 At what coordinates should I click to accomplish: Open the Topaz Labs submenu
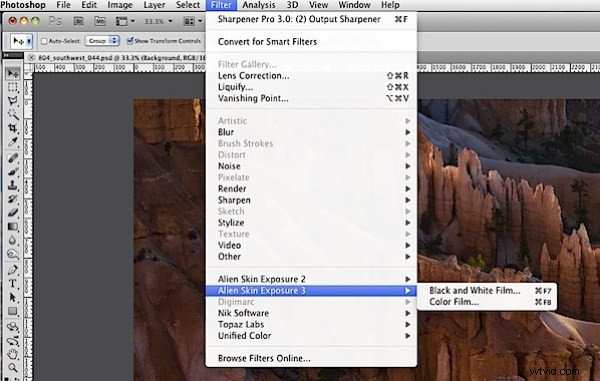pos(311,324)
